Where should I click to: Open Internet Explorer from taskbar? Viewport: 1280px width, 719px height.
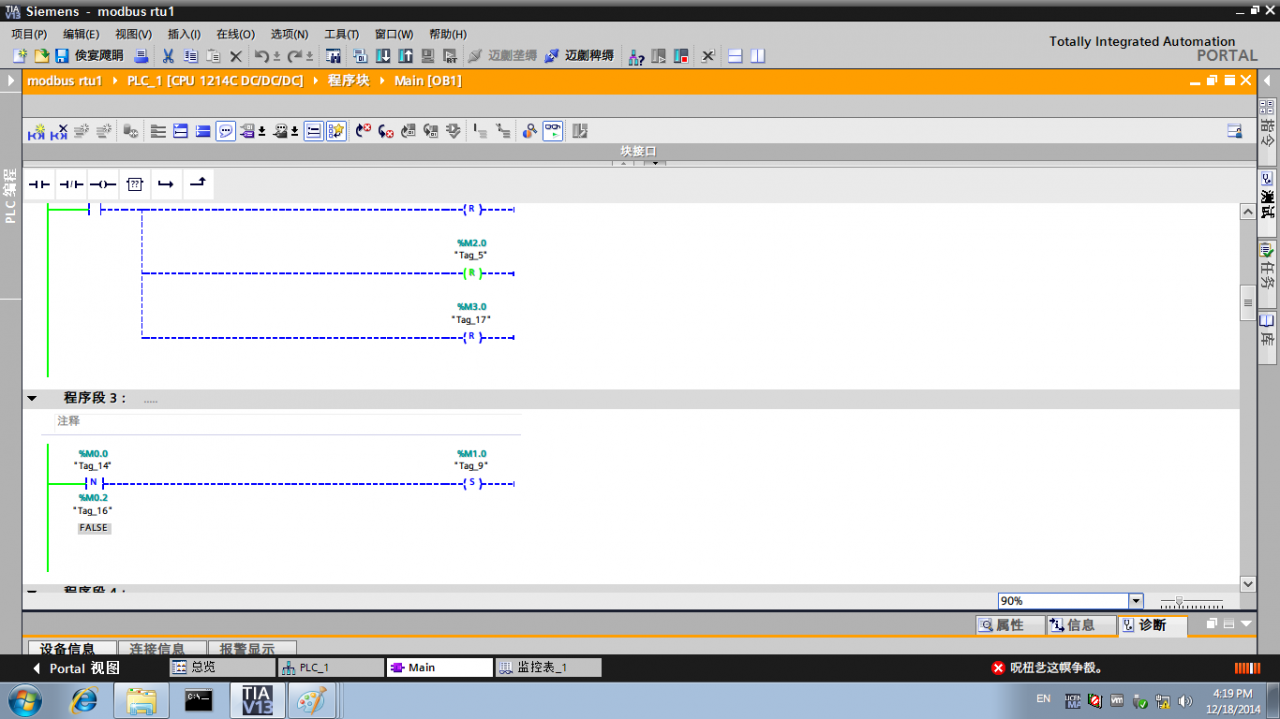[84, 701]
